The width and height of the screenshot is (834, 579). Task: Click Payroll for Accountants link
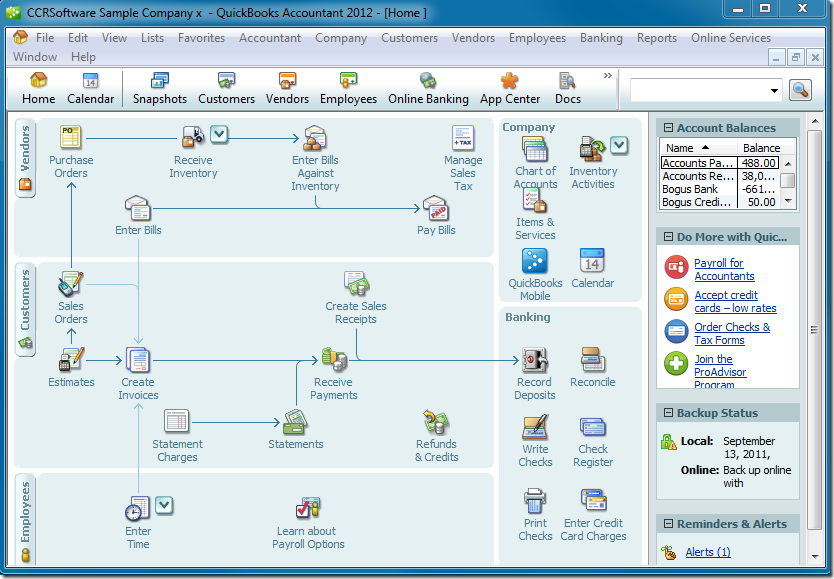point(724,270)
